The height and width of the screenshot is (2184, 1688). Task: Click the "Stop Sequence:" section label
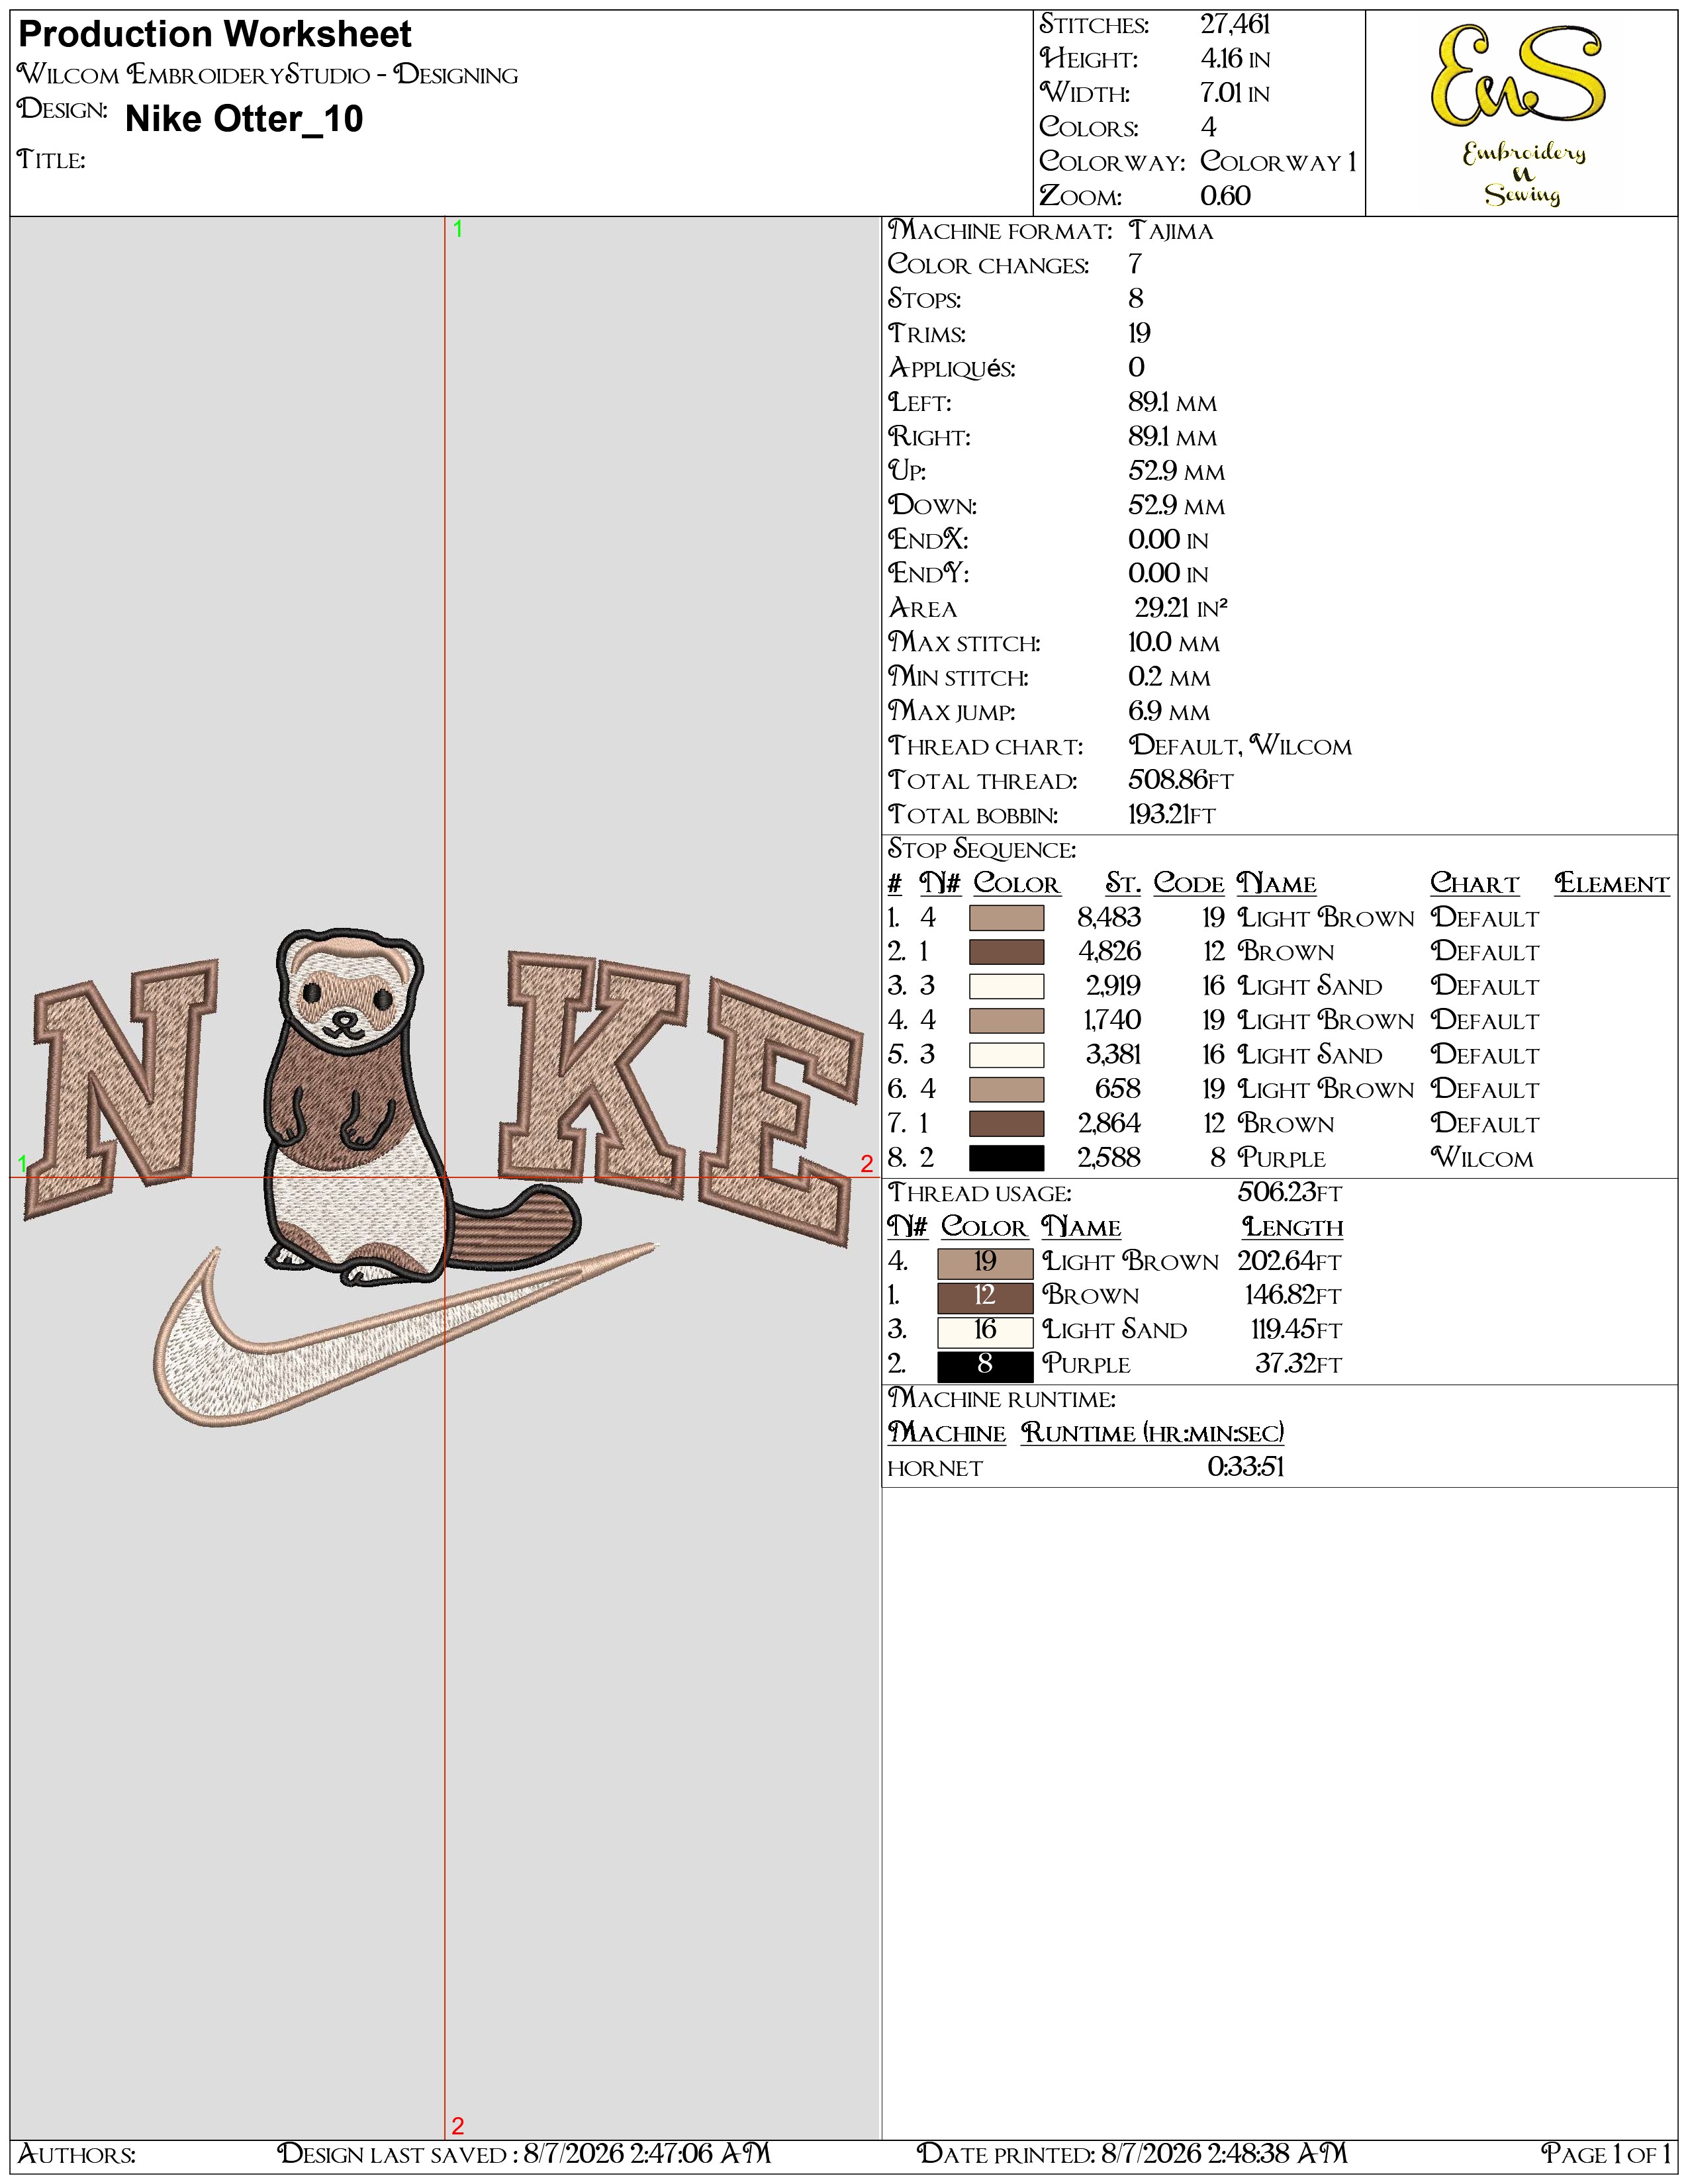[x=981, y=850]
